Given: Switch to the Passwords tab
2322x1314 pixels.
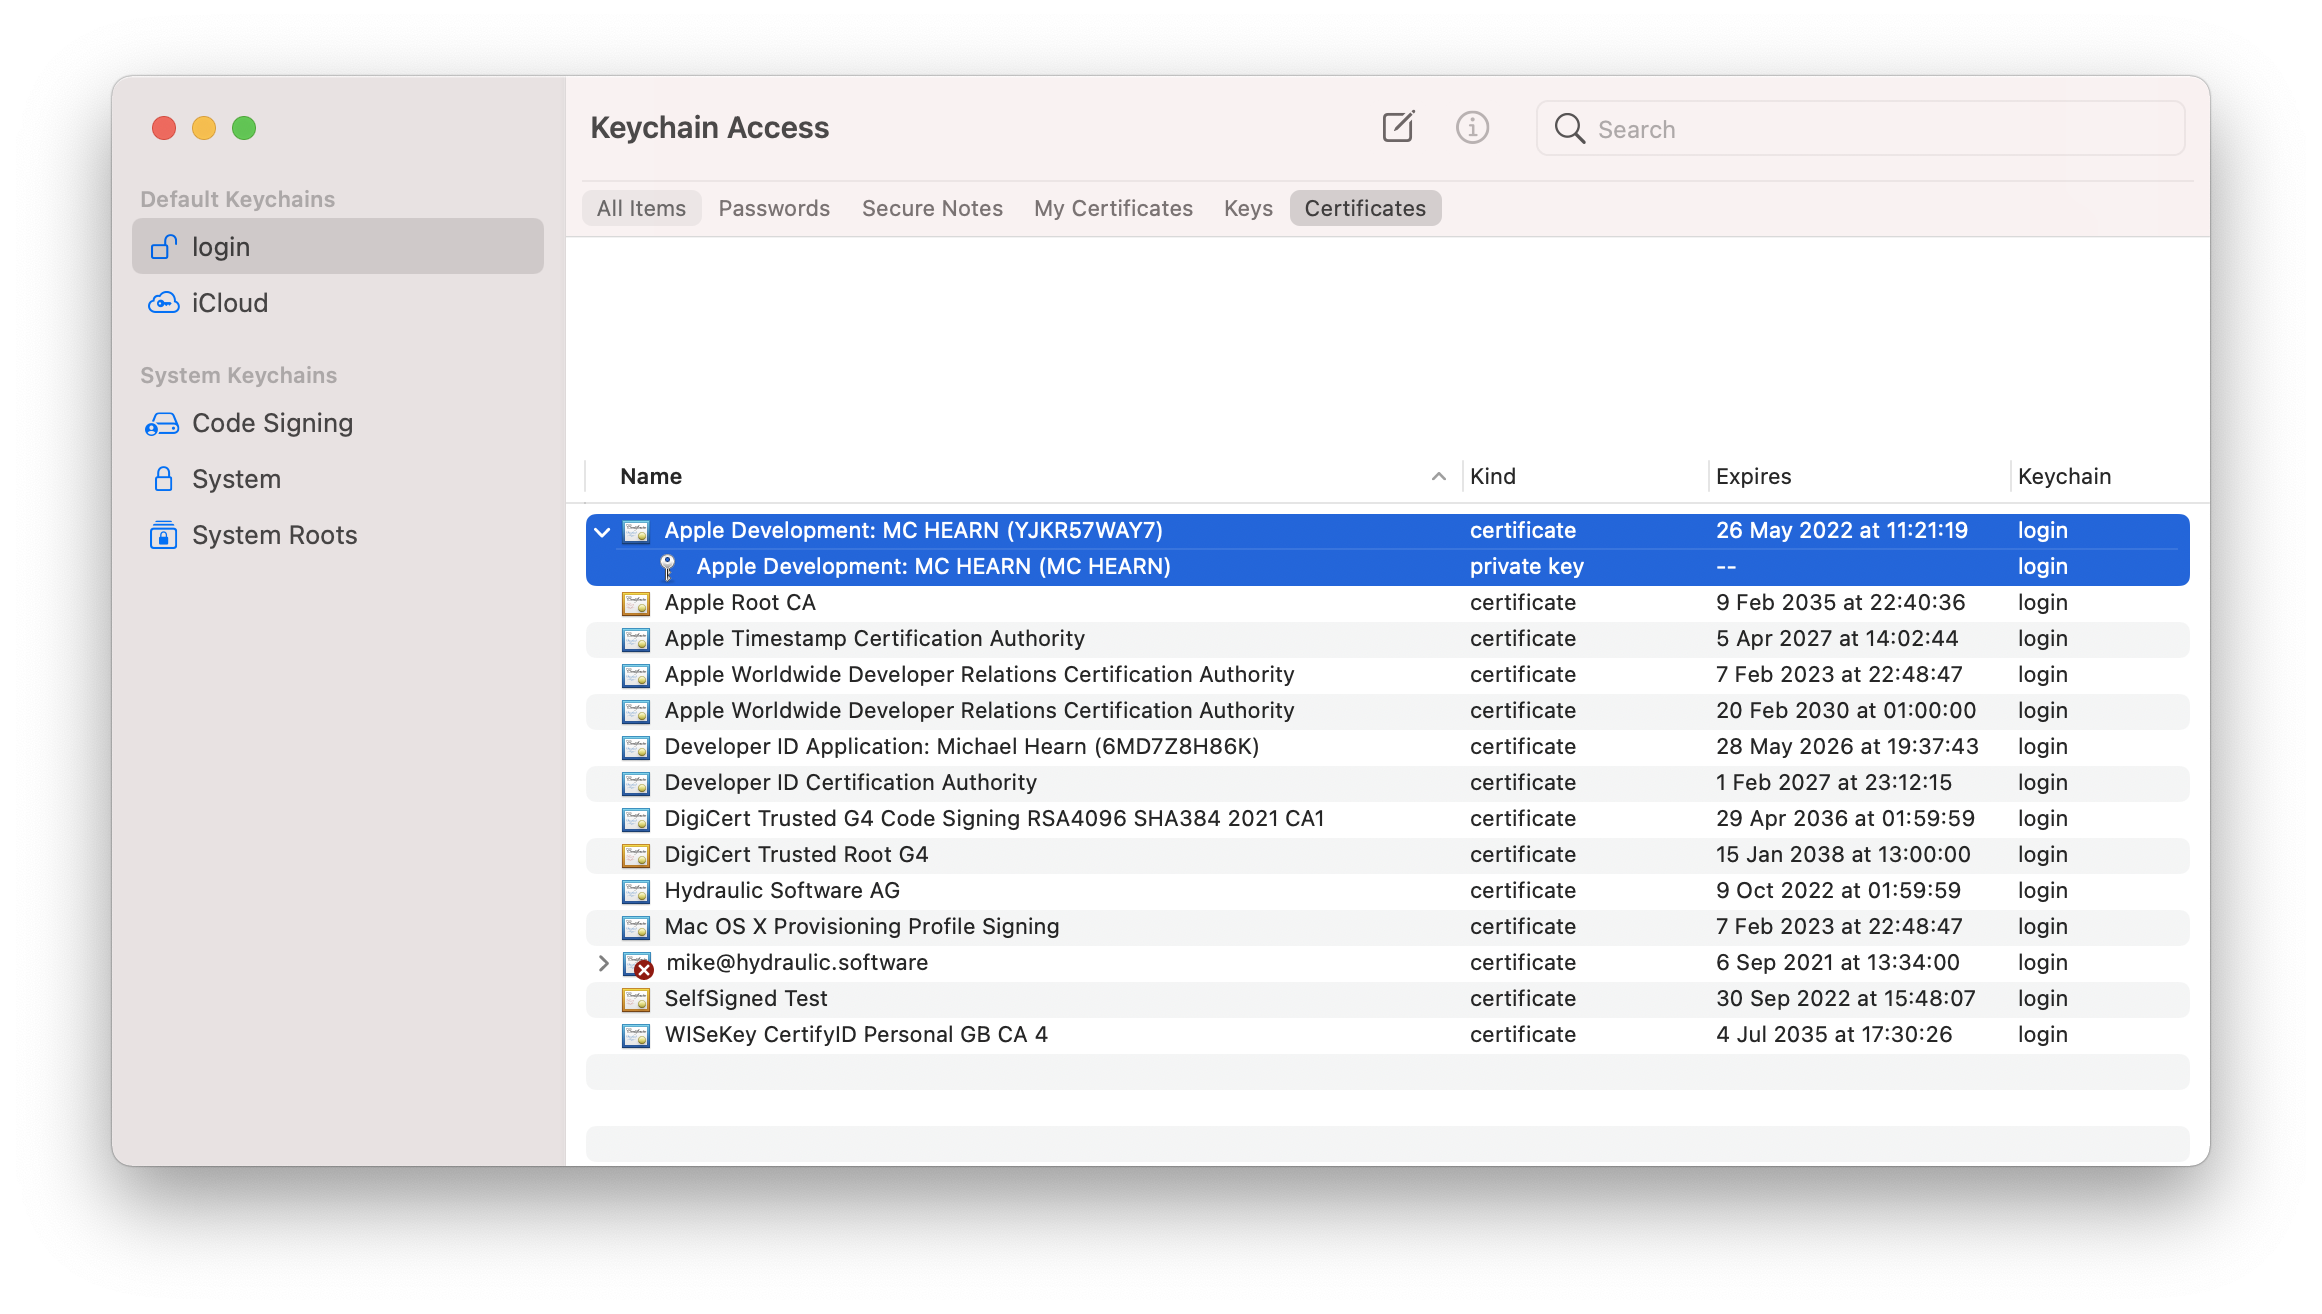Looking at the screenshot, I should point(774,208).
